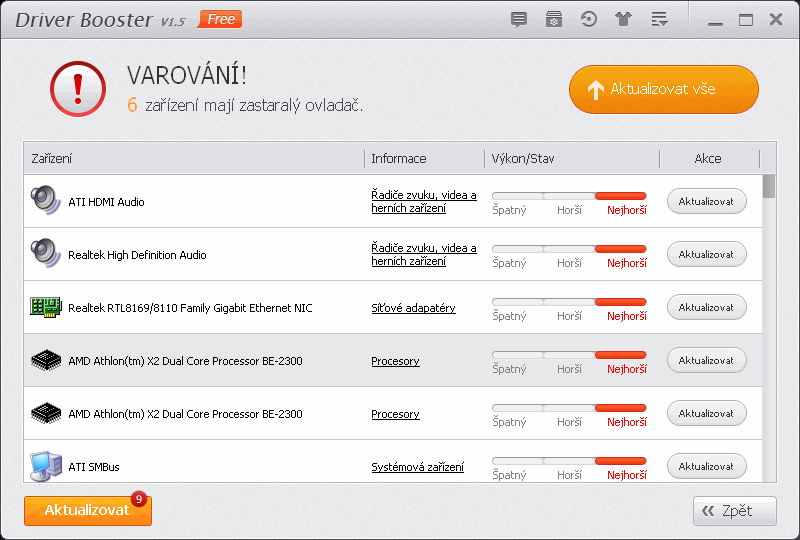Click Aktualizovat for ATI HDMI Audio
This screenshot has width=800, height=540.
(x=707, y=201)
